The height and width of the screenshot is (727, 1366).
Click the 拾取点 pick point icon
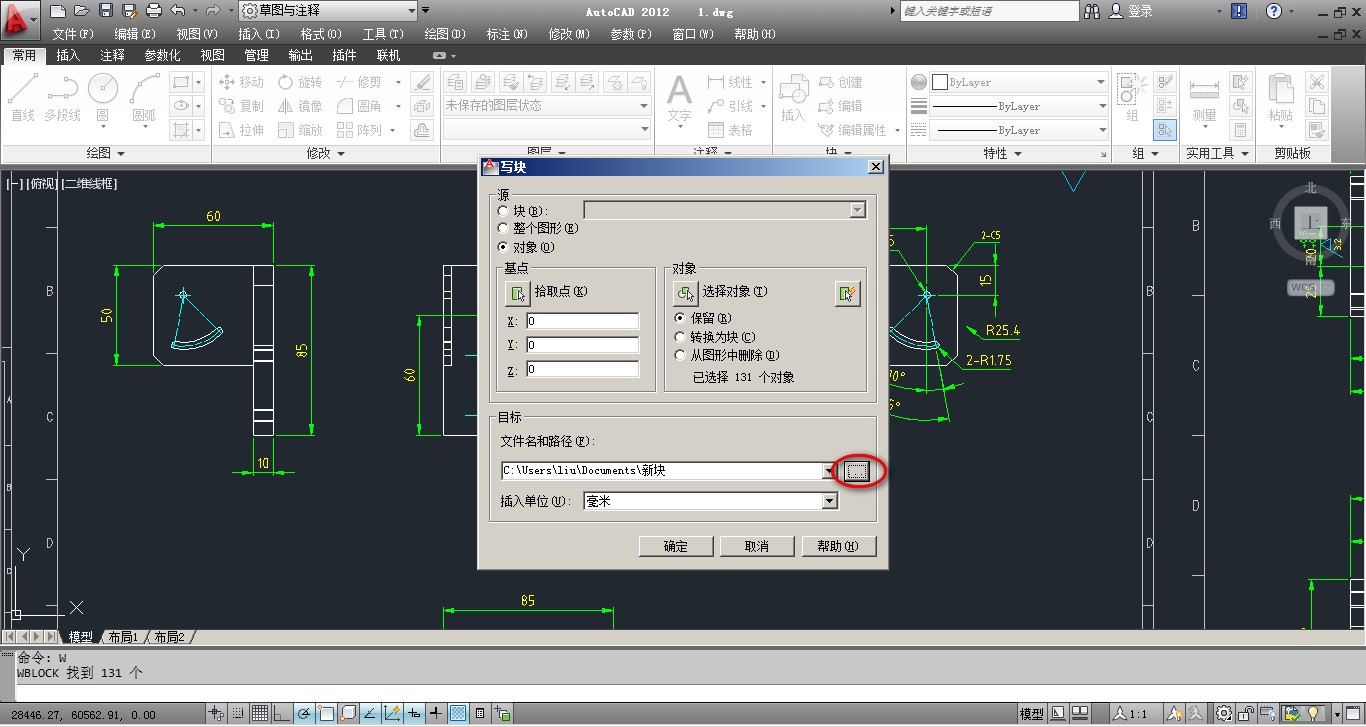(x=517, y=293)
